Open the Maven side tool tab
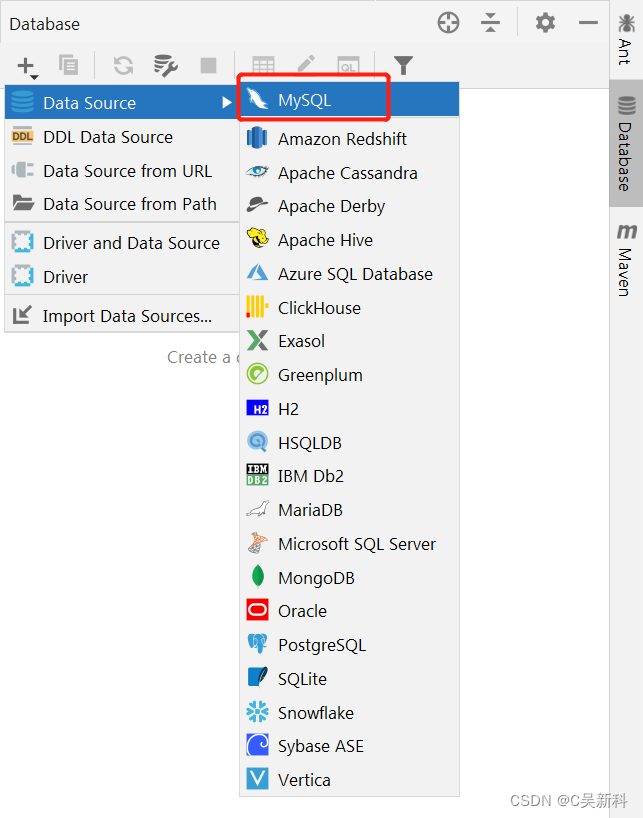 [x=626, y=260]
